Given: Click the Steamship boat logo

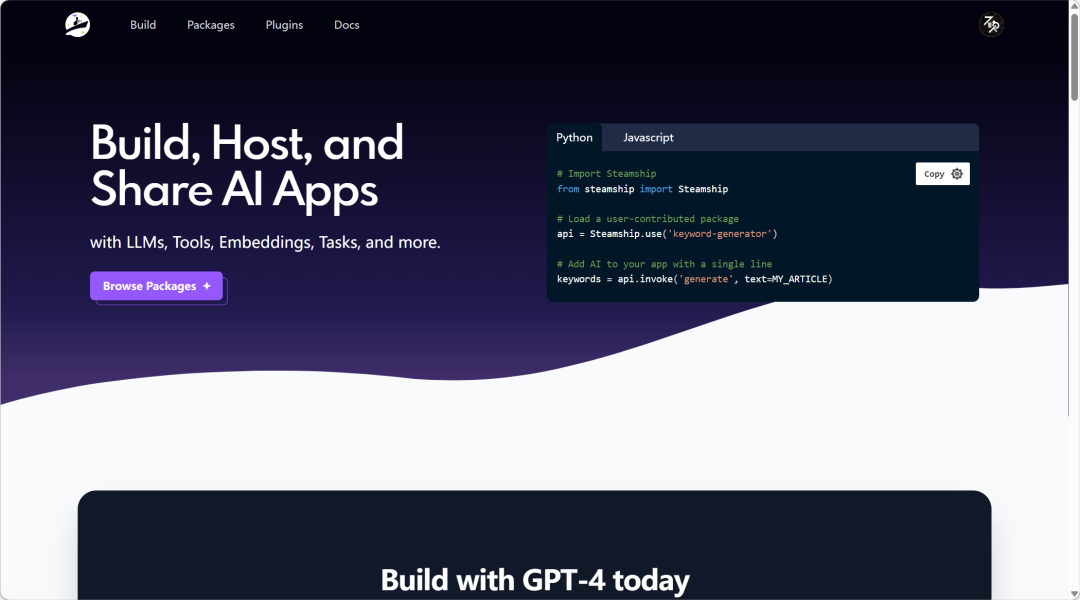Looking at the screenshot, I should pyautogui.click(x=77, y=25).
